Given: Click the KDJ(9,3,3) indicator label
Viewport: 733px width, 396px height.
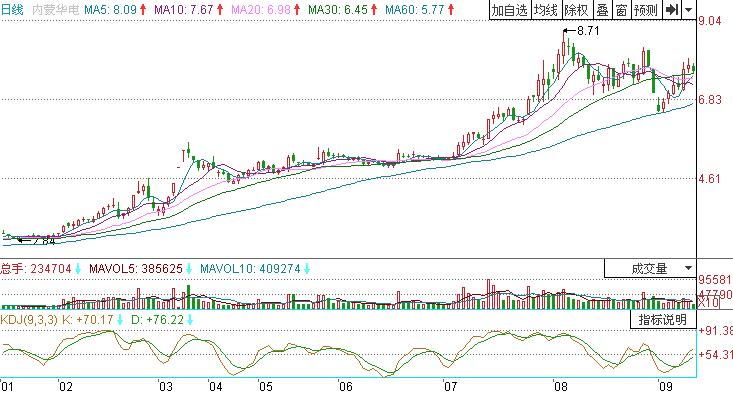Looking at the screenshot, I should [29, 320].
